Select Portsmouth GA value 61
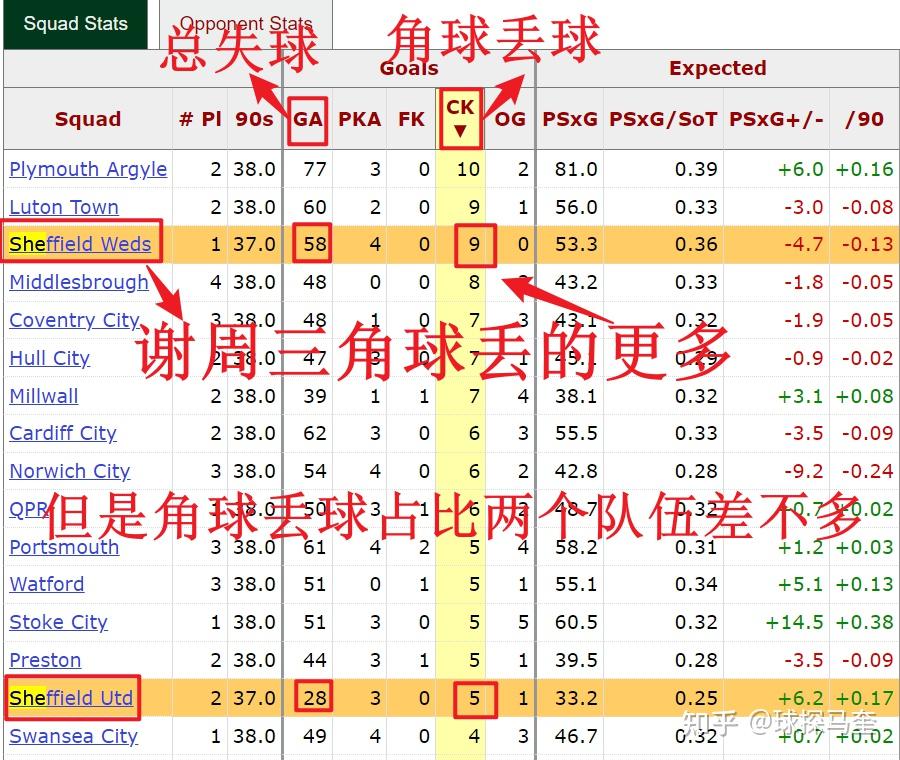Image resolution: width=900 pixels, height=760 pixels. (315, 546)
